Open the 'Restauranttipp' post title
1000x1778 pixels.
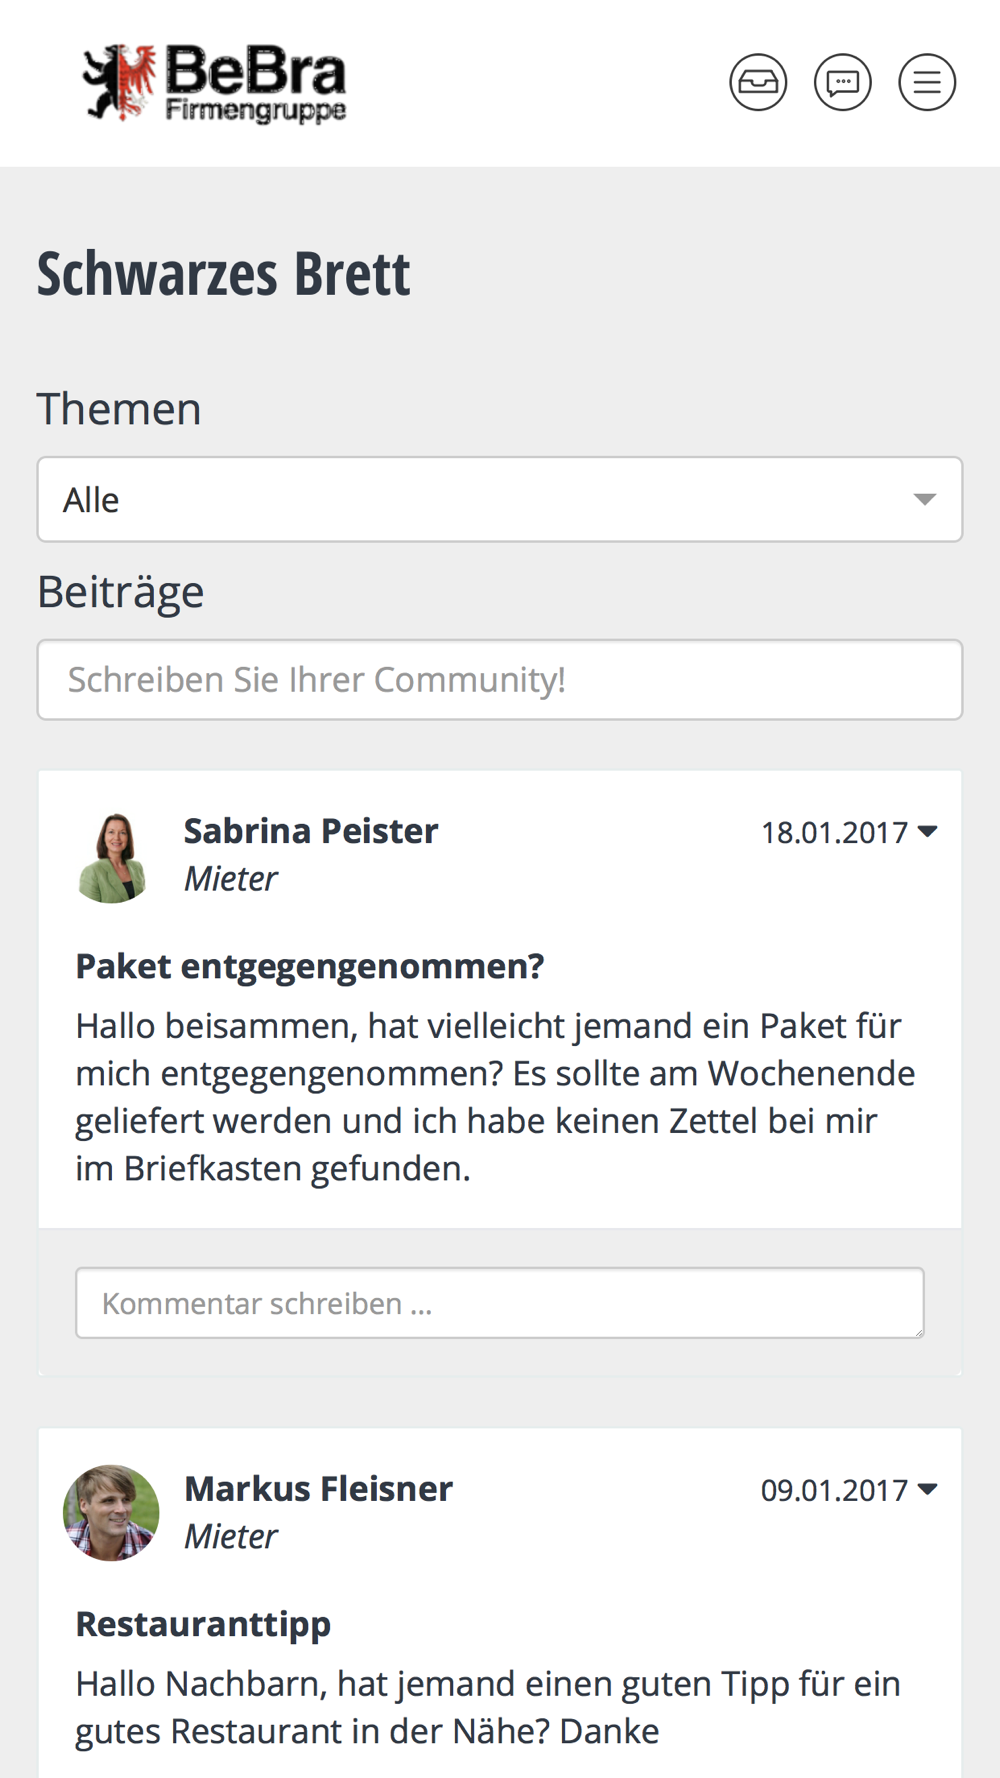click(203, 1624)
